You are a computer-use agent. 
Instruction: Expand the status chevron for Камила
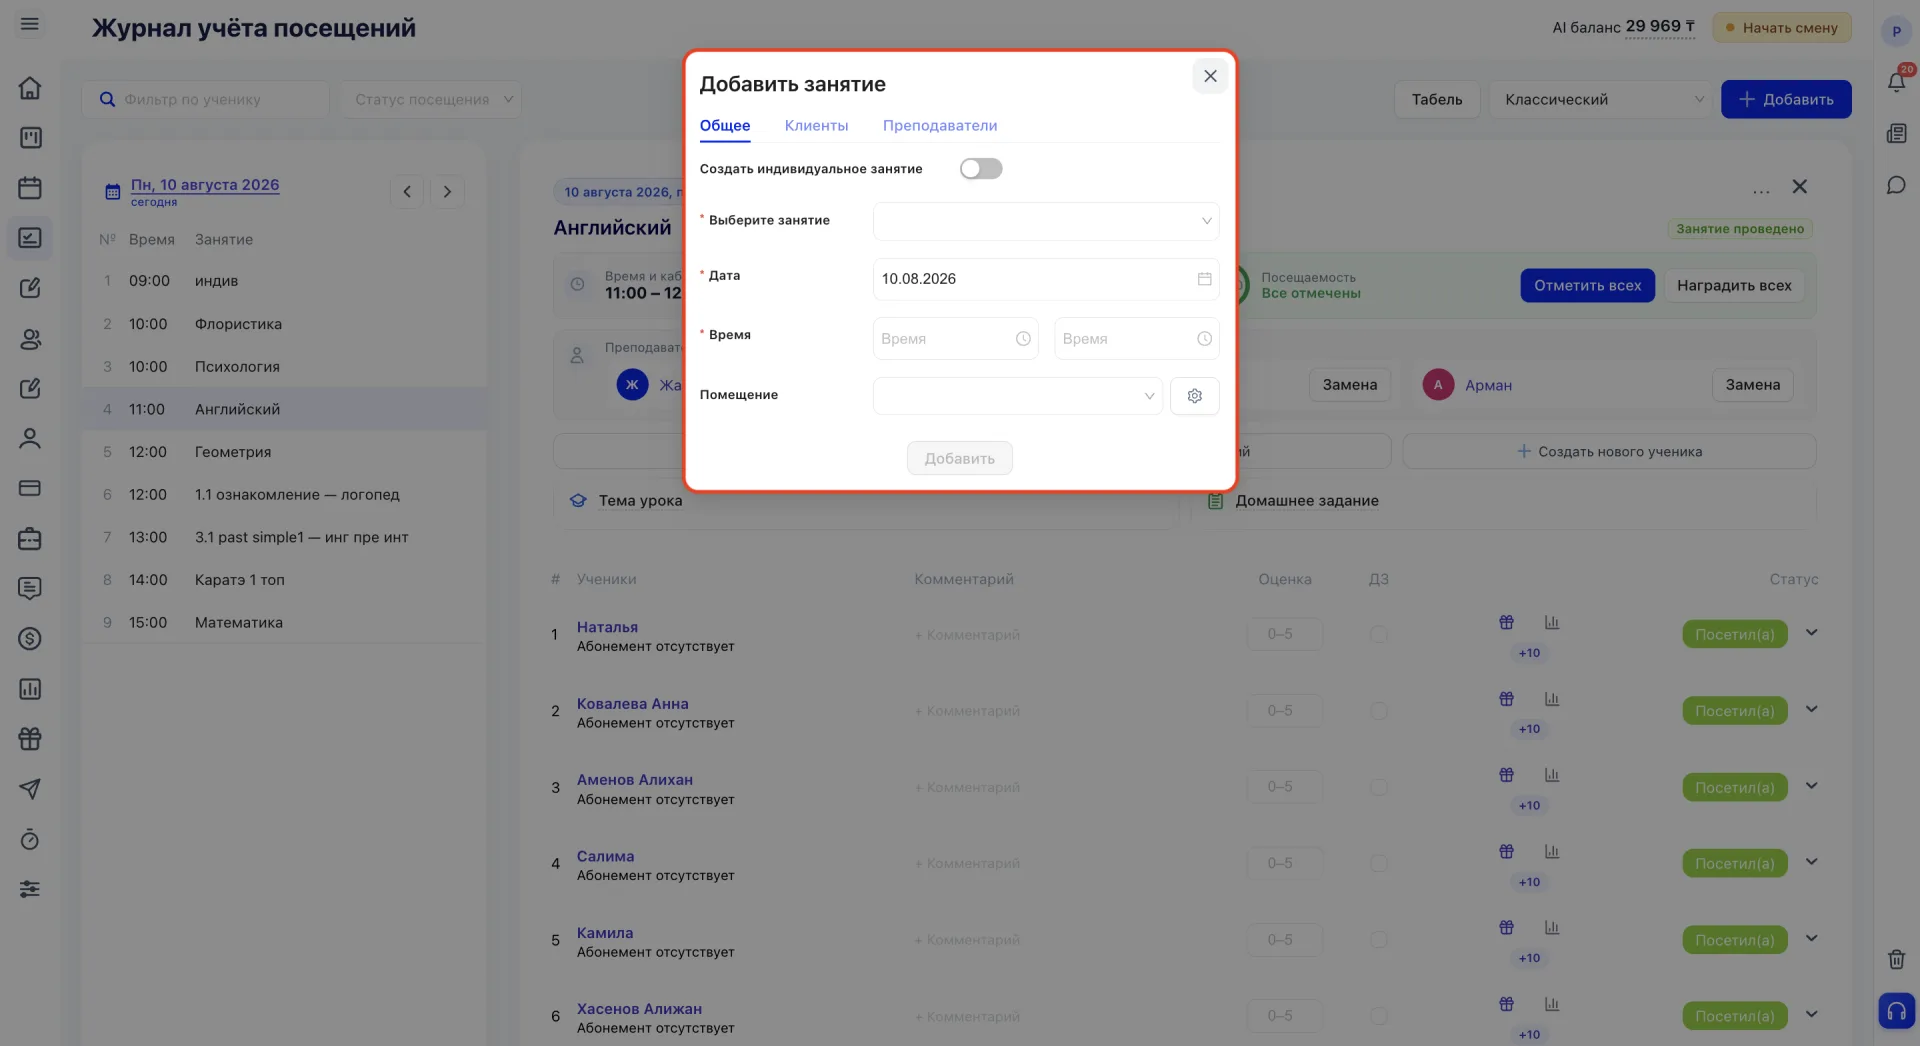(x=1811, y=938)
